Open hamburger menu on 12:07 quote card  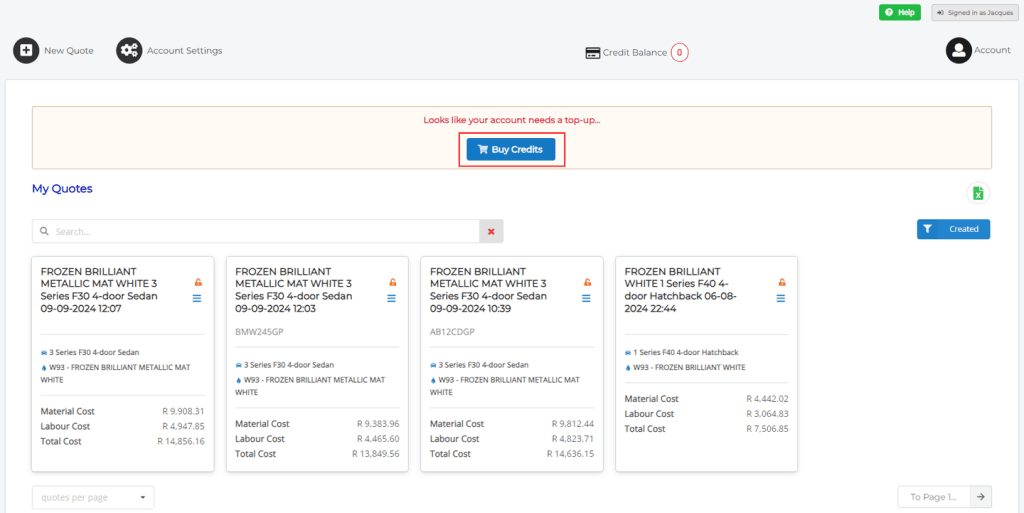click(x=197, y=298)
